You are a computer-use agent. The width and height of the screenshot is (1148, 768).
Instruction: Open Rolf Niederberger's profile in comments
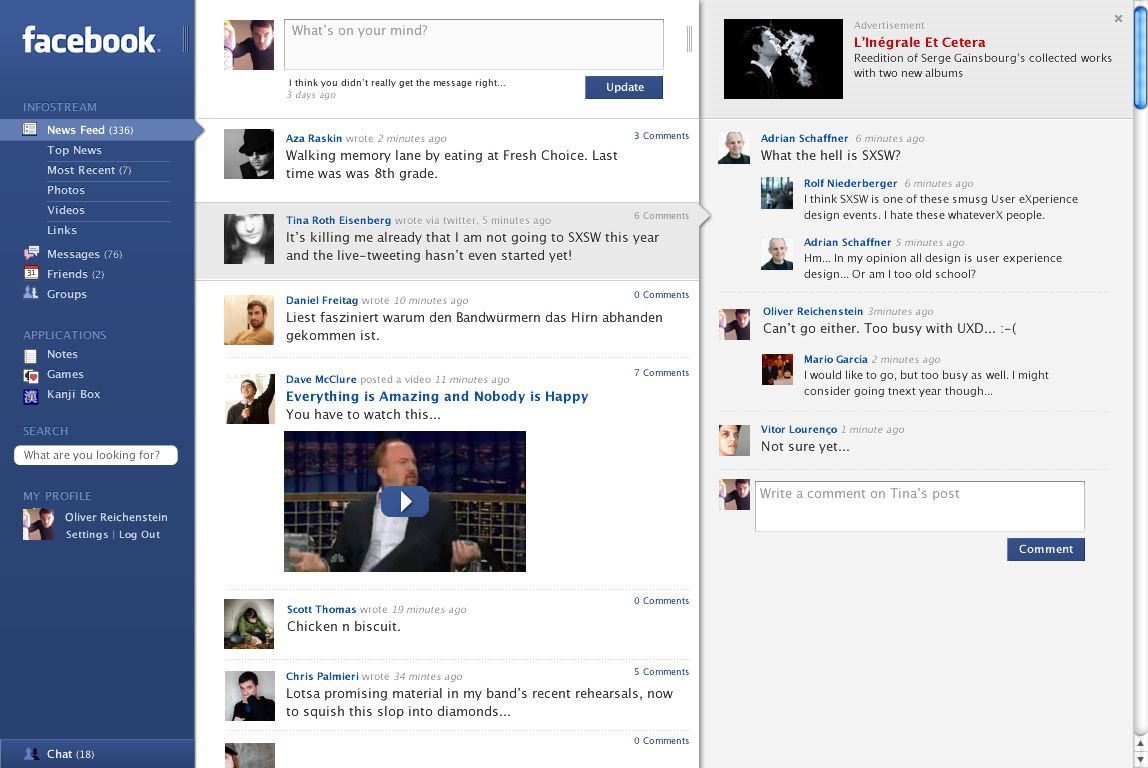tap(850, 183)
